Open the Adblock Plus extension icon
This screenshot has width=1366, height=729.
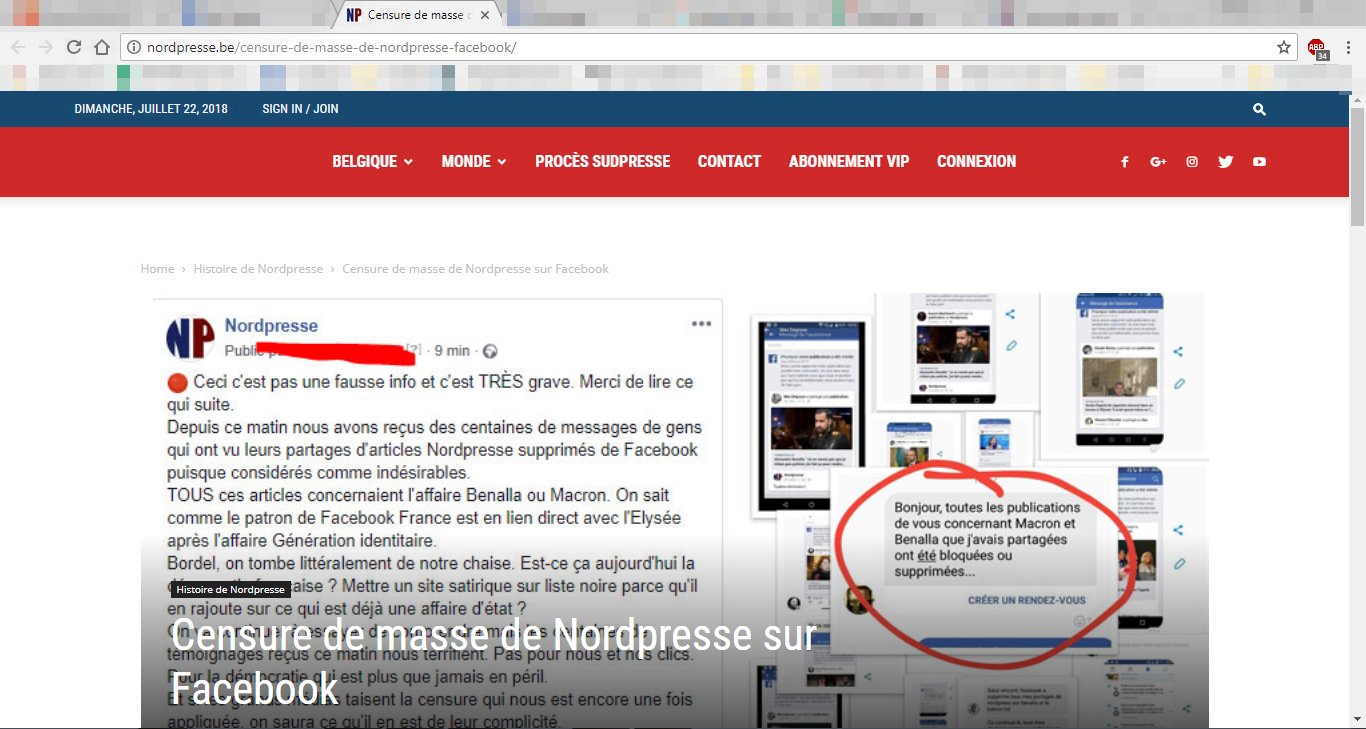1317,48
